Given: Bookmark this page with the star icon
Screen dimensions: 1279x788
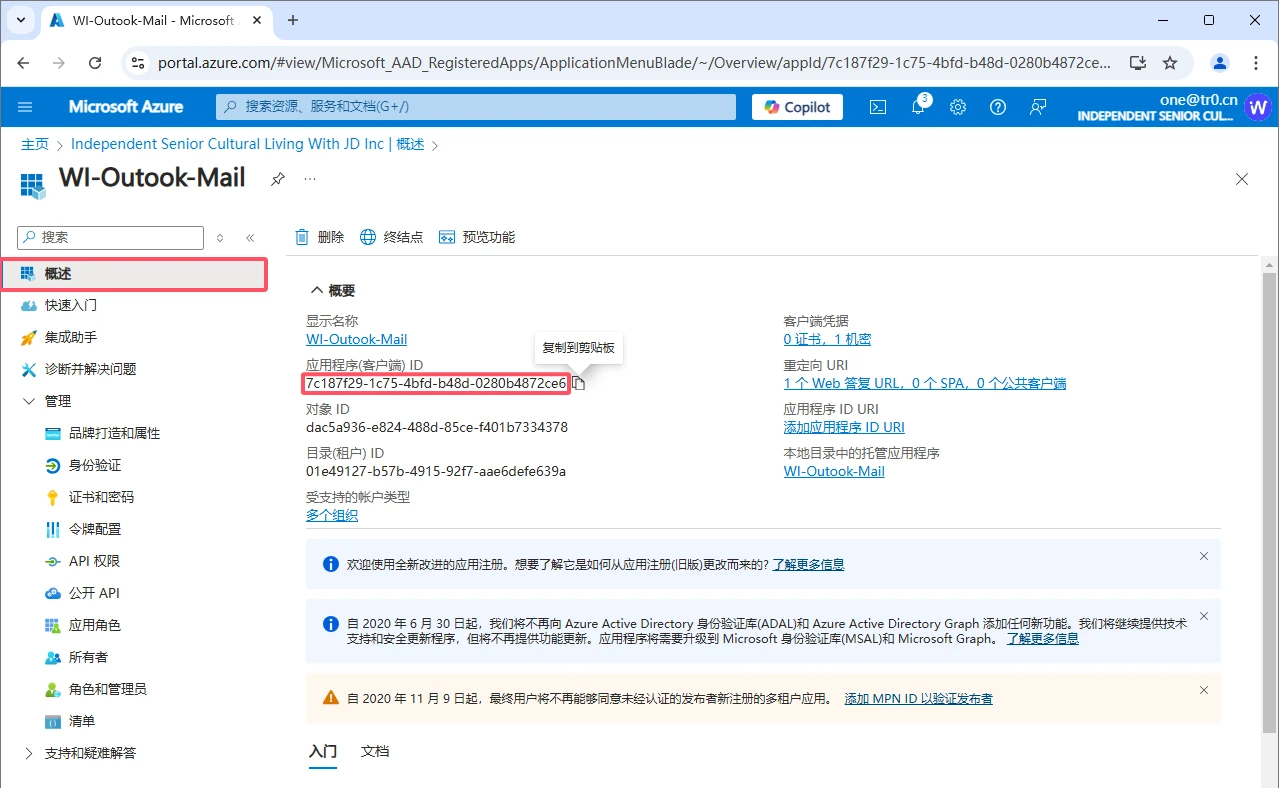Looking at the screenshot, I should tap(1170, 62).
